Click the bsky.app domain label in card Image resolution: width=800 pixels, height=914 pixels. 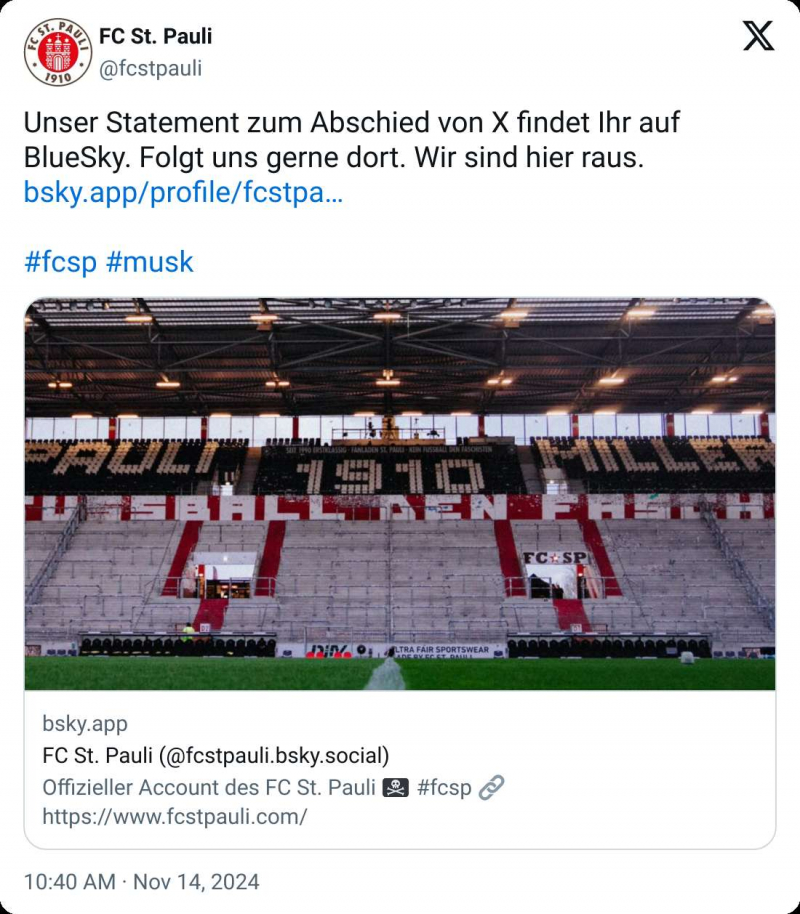(x=84, y=724)
